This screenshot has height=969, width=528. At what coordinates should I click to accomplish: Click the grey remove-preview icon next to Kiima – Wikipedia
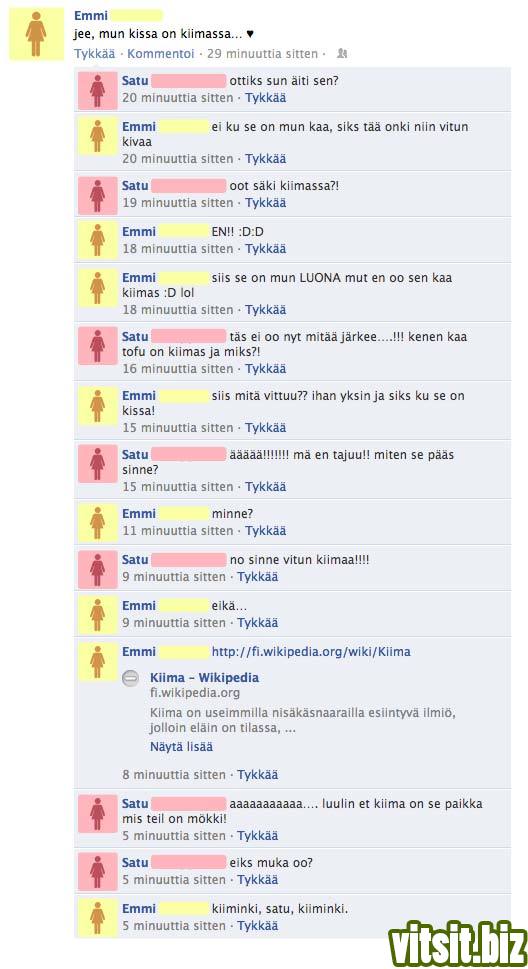point(130,679)
